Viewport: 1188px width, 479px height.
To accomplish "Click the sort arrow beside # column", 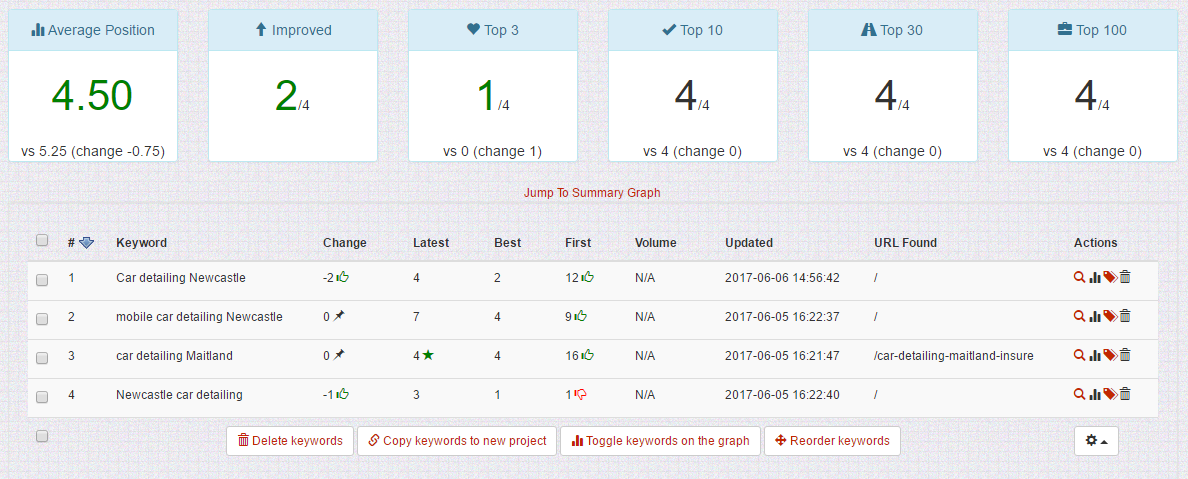I will pyautogui.click(x=86, y=243).
